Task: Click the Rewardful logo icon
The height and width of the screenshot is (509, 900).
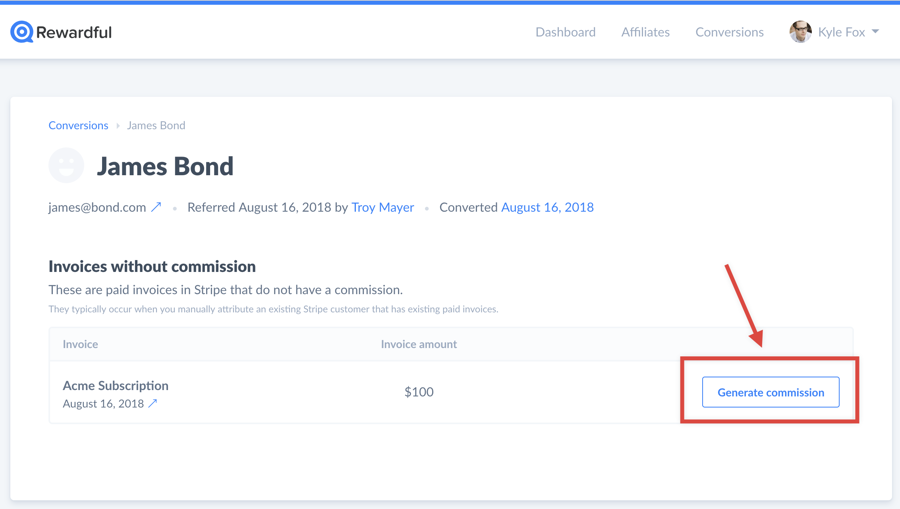Action: pos(21,32)
